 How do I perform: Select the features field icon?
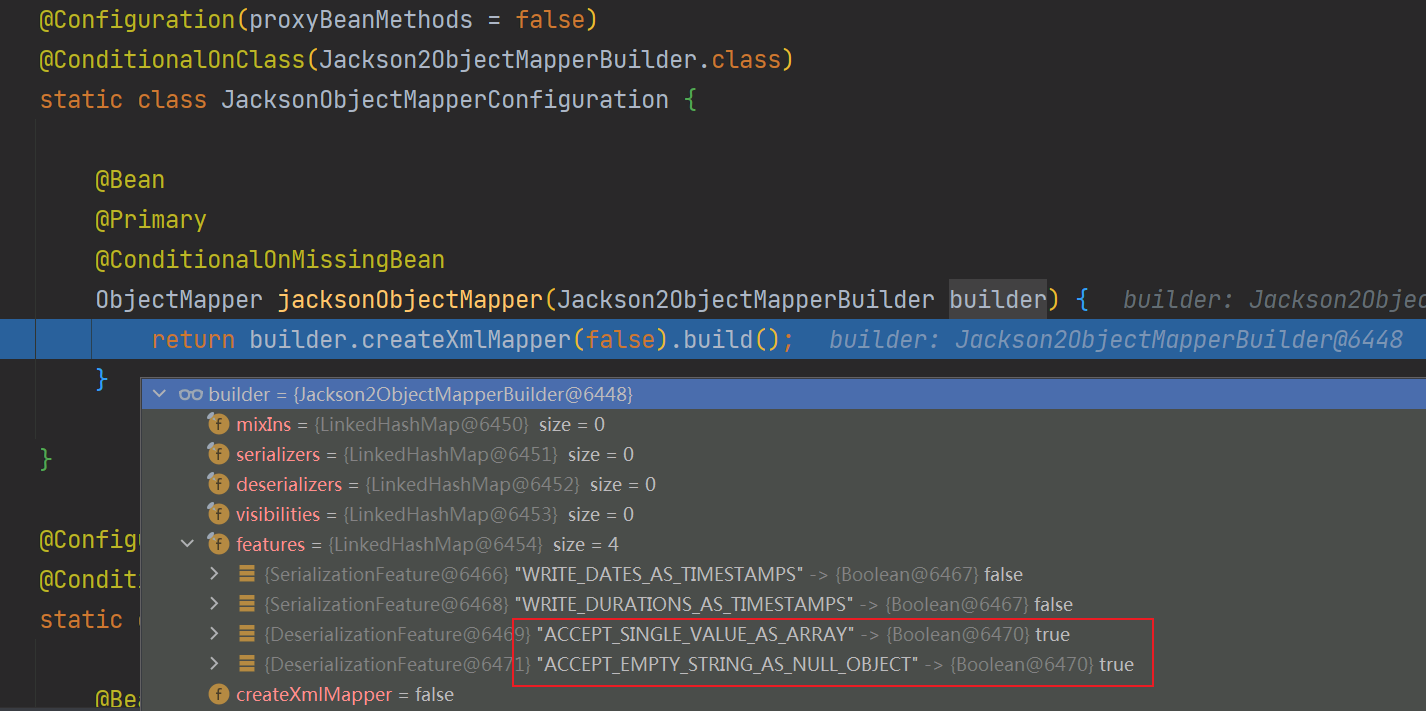tap(218, 544)
